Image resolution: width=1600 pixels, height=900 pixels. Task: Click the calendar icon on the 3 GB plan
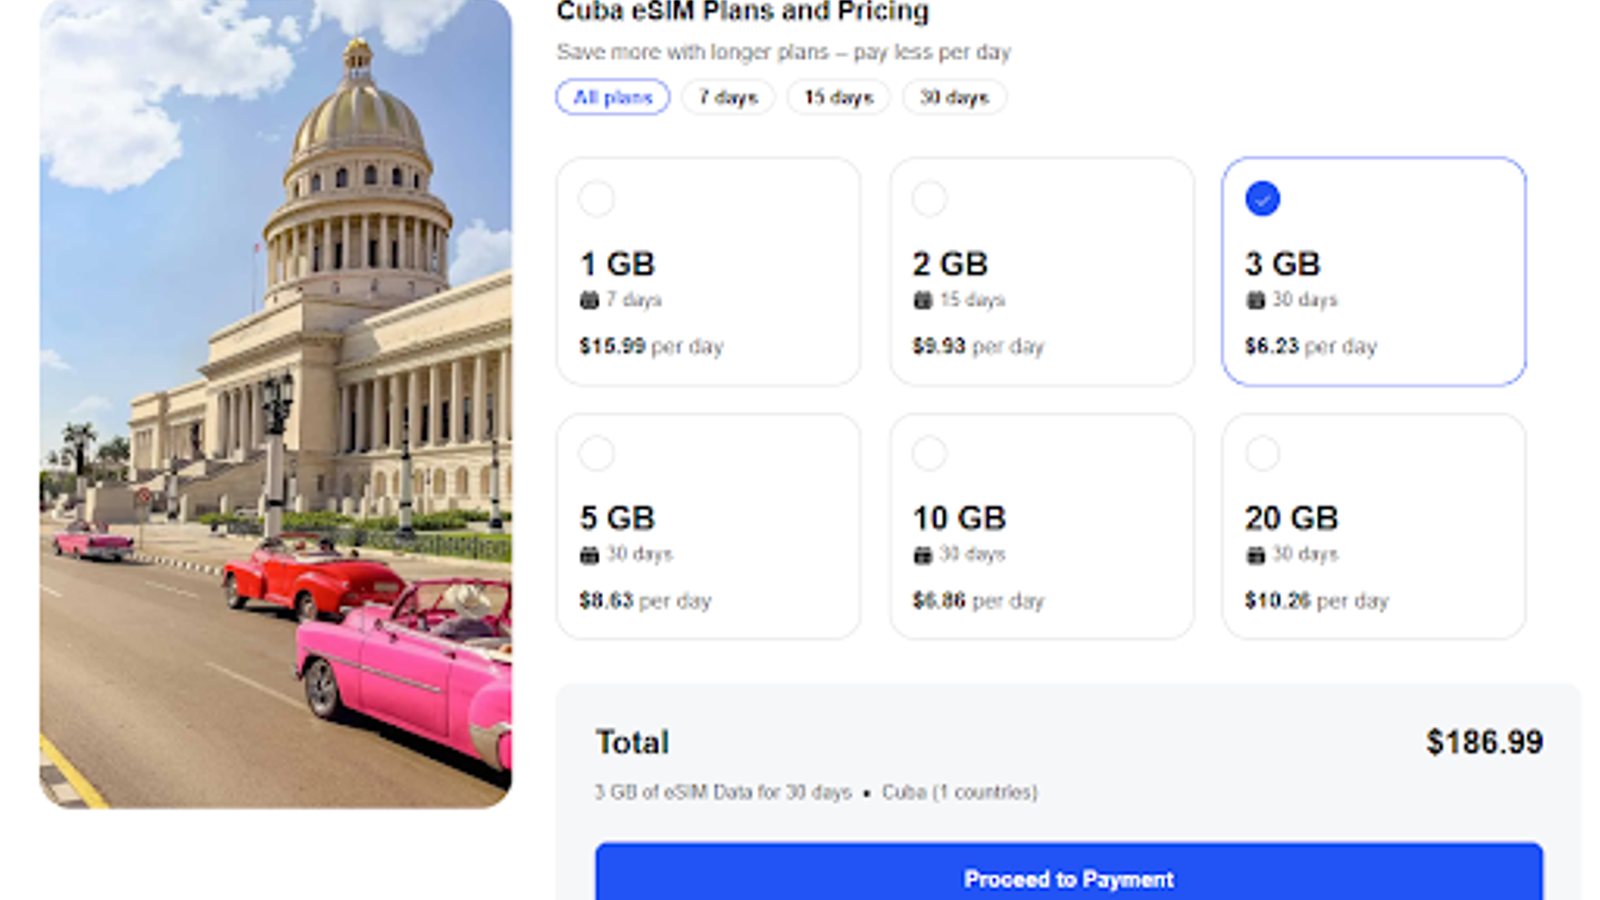coord(1255,300)
